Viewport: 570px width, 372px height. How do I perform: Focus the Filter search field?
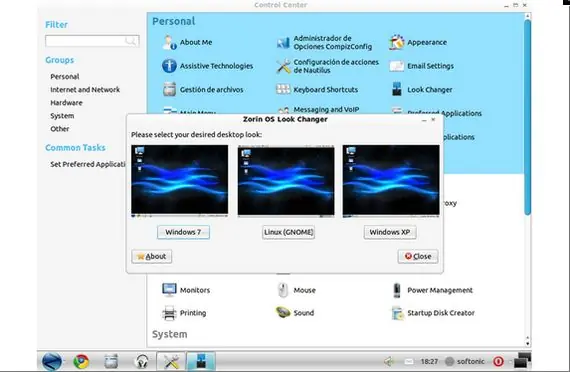tap(92, 41)
